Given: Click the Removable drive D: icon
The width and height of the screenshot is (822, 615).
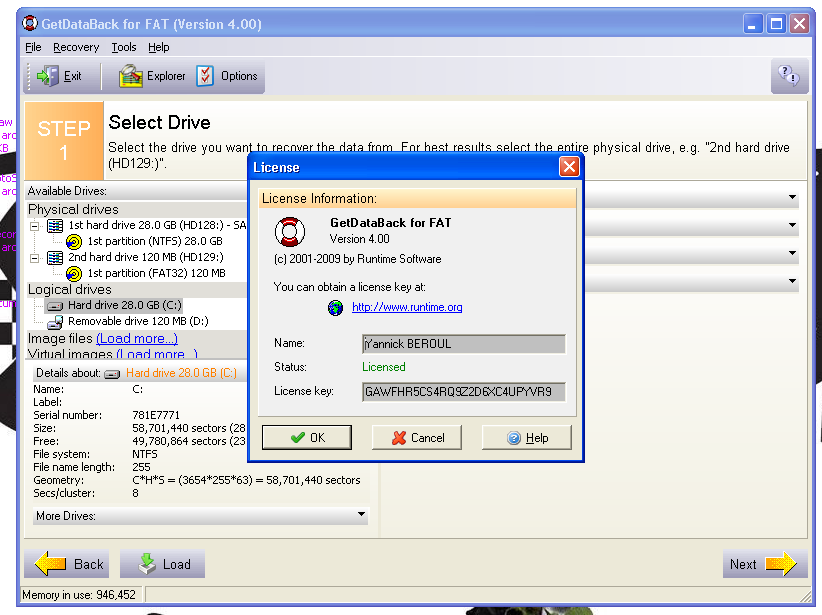Looking at the screenshot, I should [x=55, y=321].
